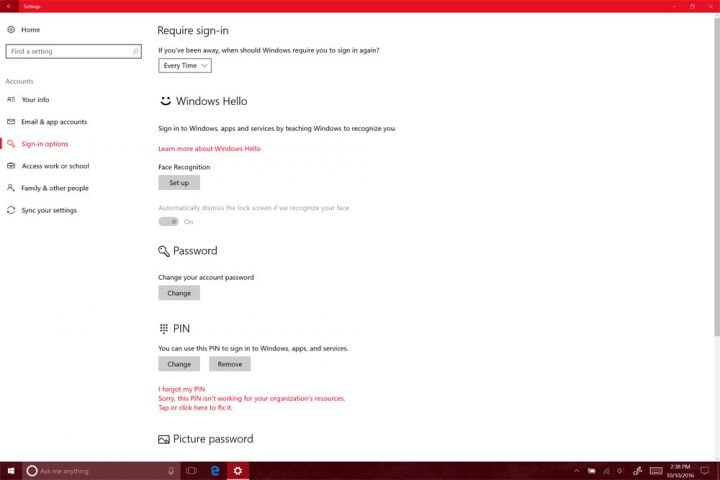Viewport: 720px width, 480px height.
Task: Click the Find a setting search box
Action: 73,51
